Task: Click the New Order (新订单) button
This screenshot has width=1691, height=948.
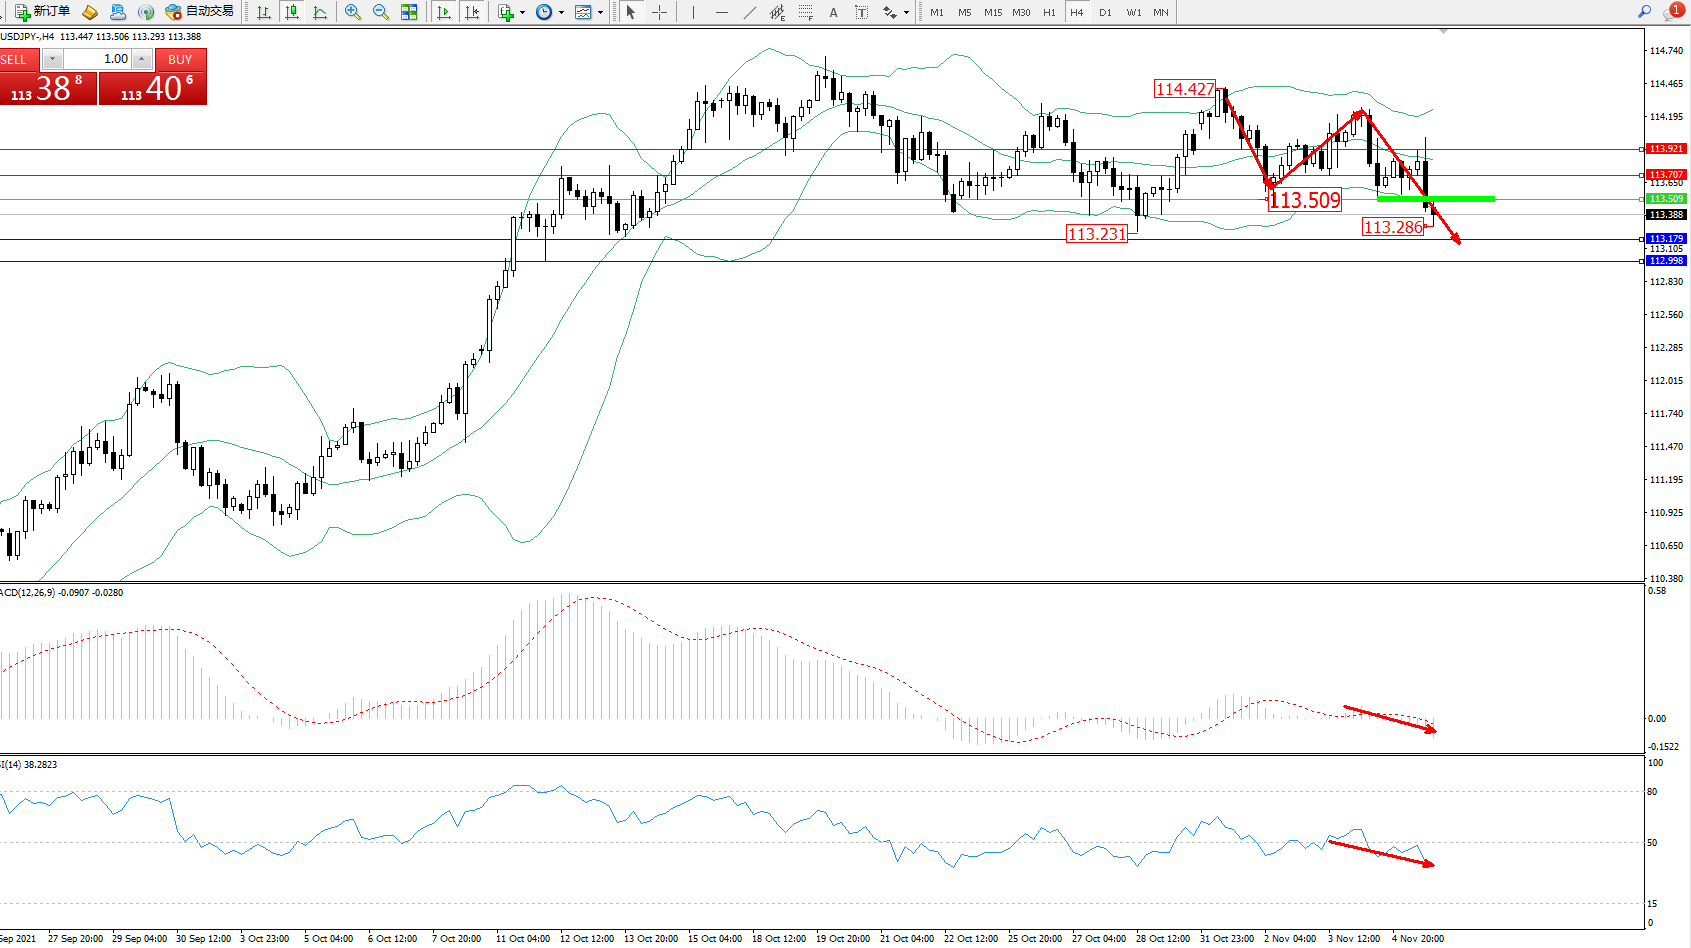Action: (42, 12)
